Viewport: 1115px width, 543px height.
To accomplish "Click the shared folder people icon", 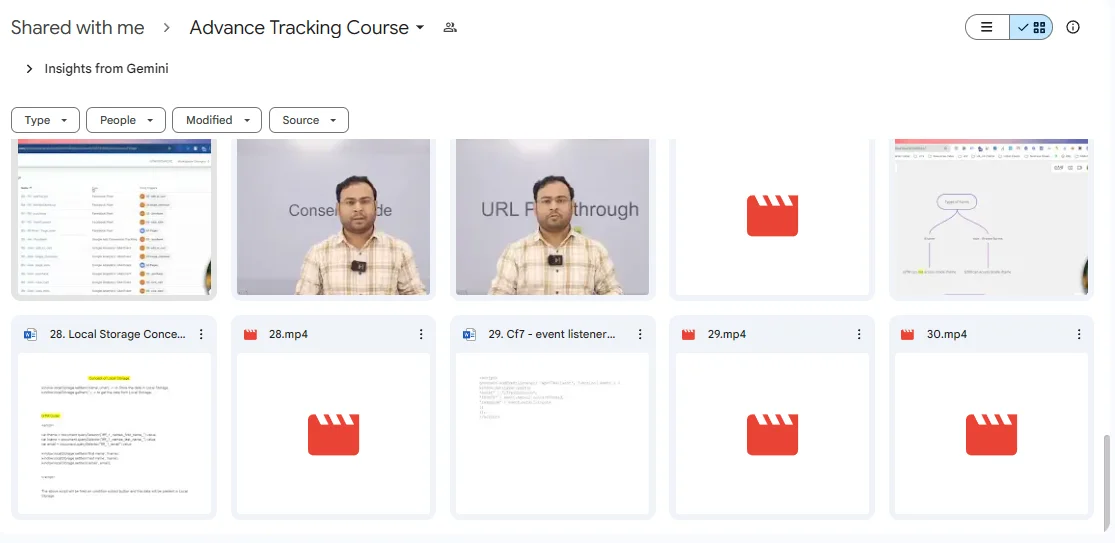I will (450, 28).
